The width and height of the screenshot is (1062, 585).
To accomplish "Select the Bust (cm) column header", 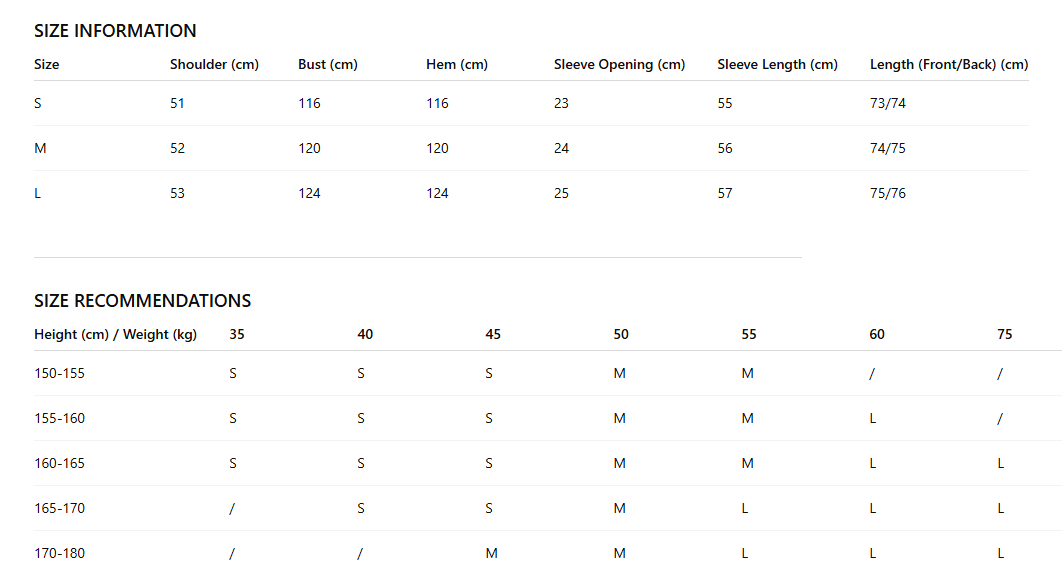I will click(328, 64).
